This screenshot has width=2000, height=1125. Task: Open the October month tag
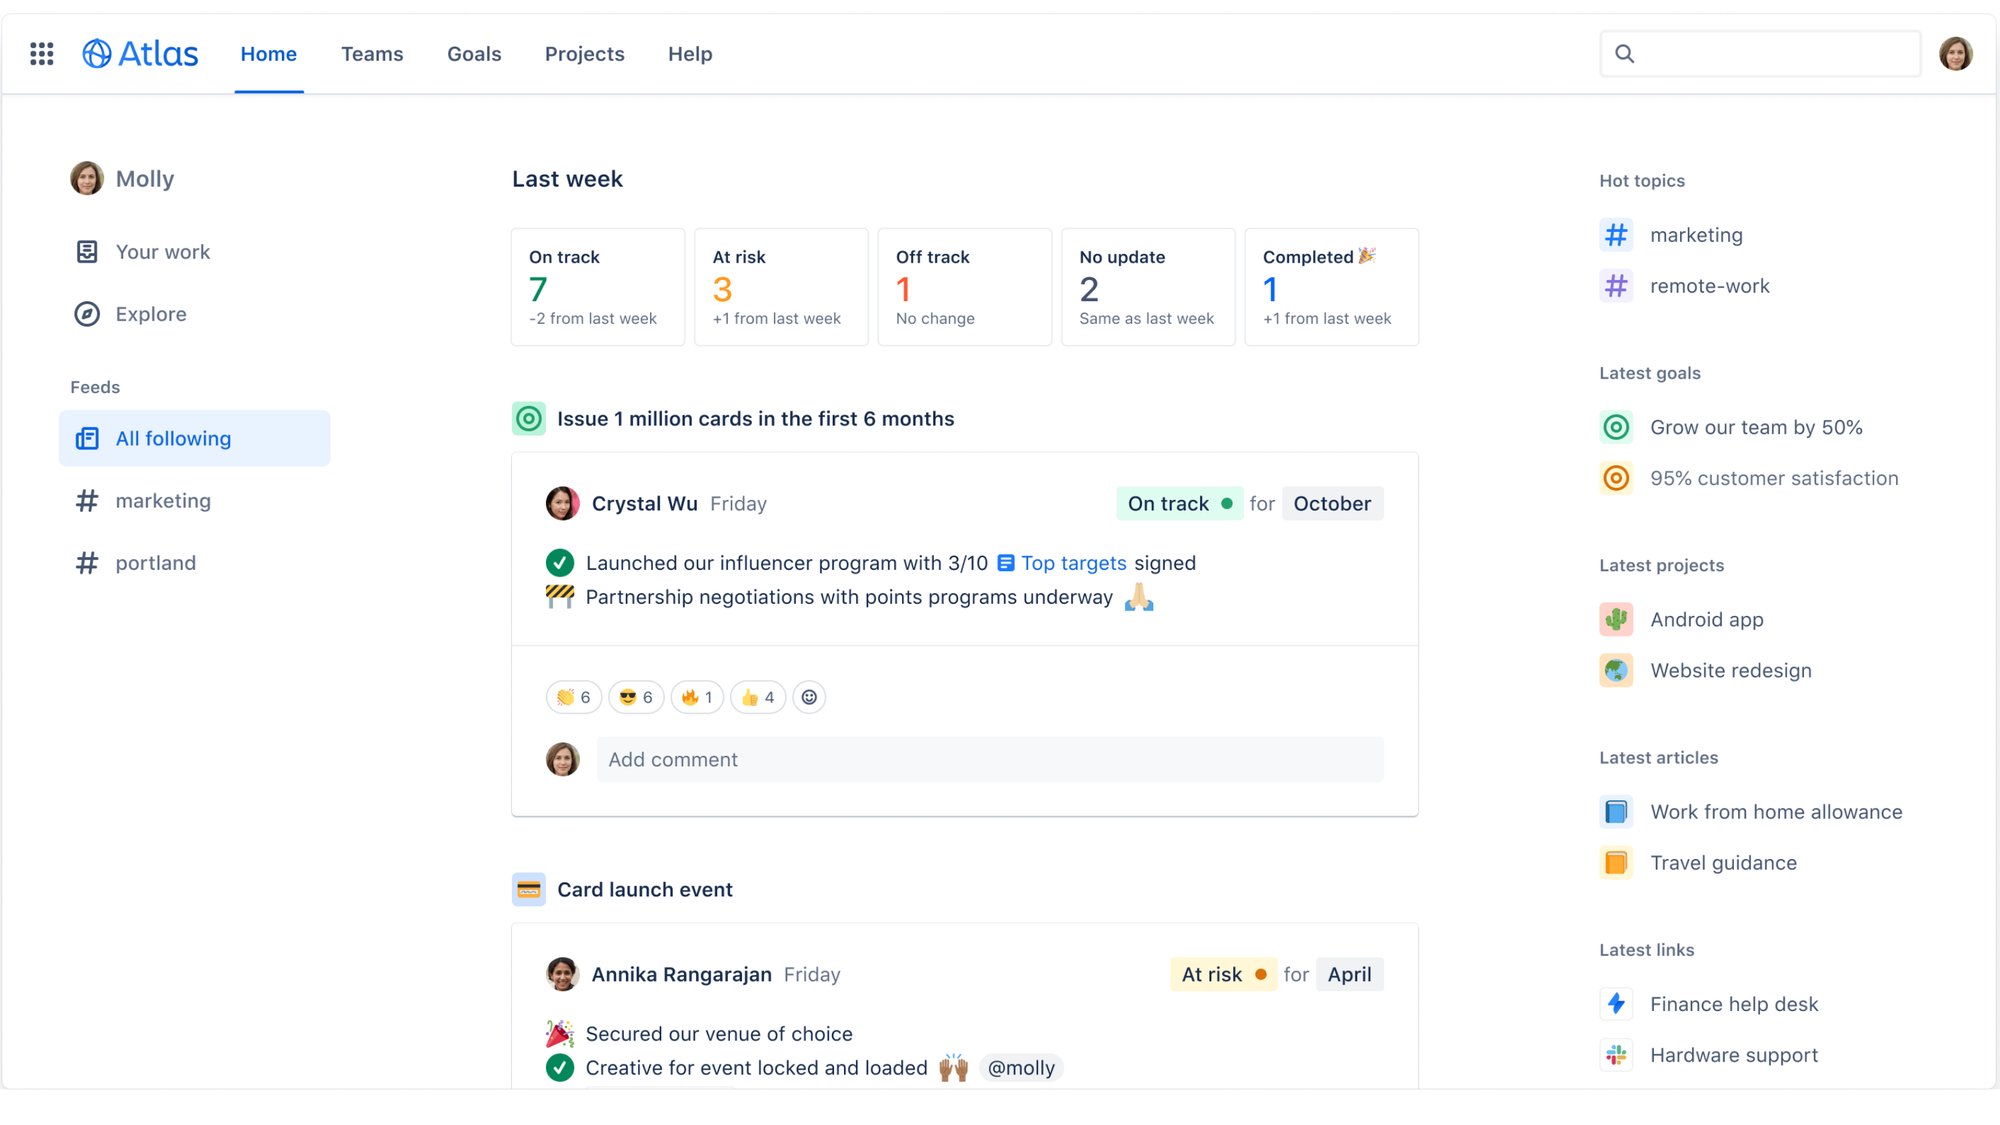1332,504
